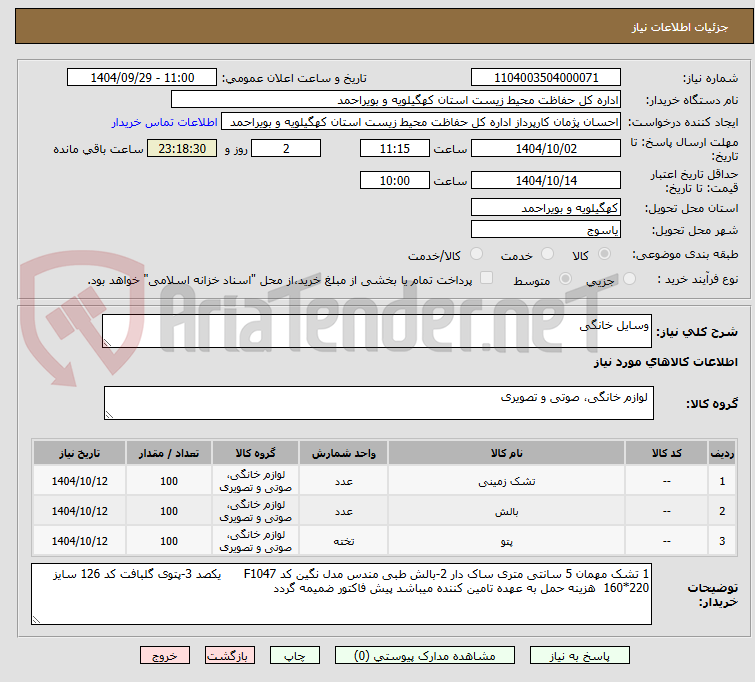
Task: Click quantity 100 in the بالش row
Action: click(x=169, y=511)
